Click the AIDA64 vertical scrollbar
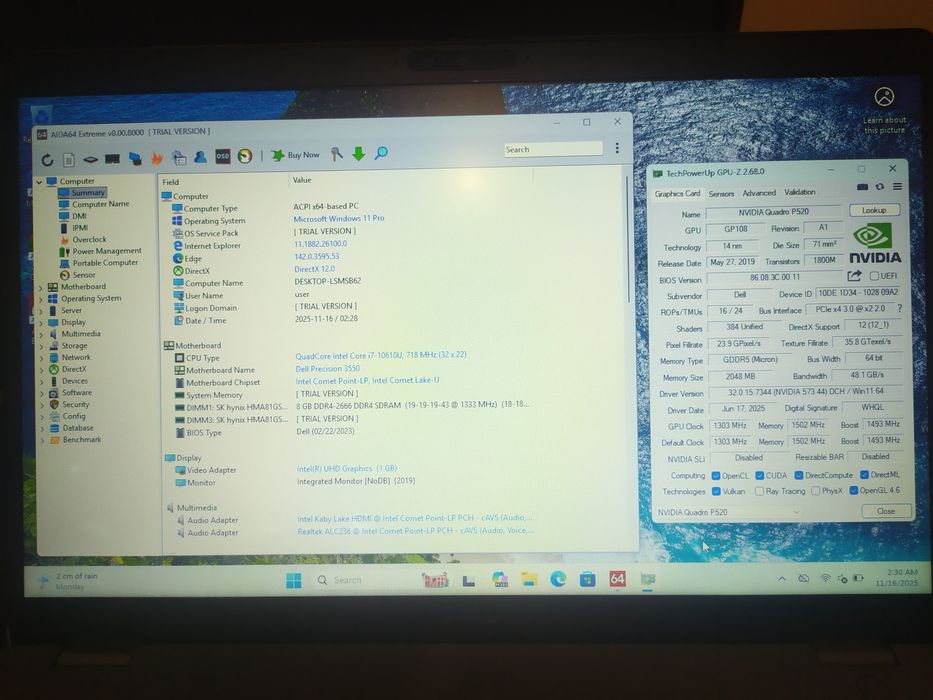 click(x=628, y=238)
